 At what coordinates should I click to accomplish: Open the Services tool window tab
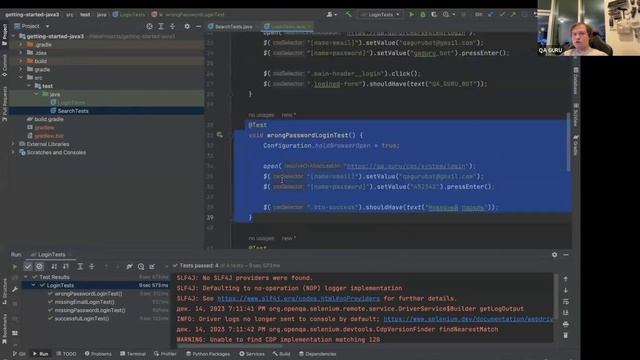coord(252,354)
